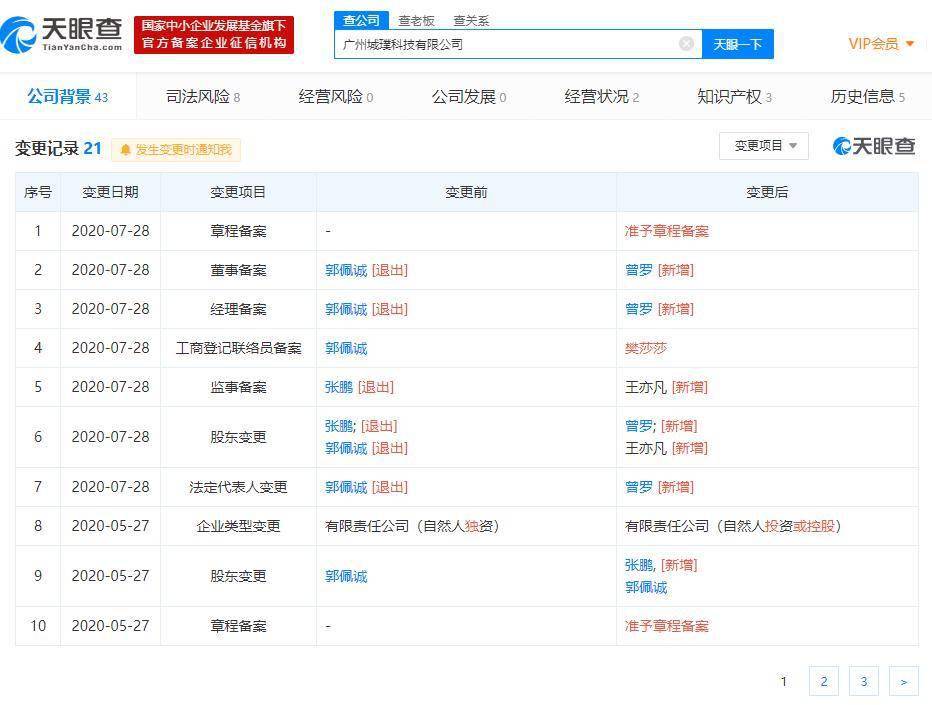932x705 pixels.
Task: Click 樊莎莎 in 工商登记联络员备案 row
Action: 646,348
